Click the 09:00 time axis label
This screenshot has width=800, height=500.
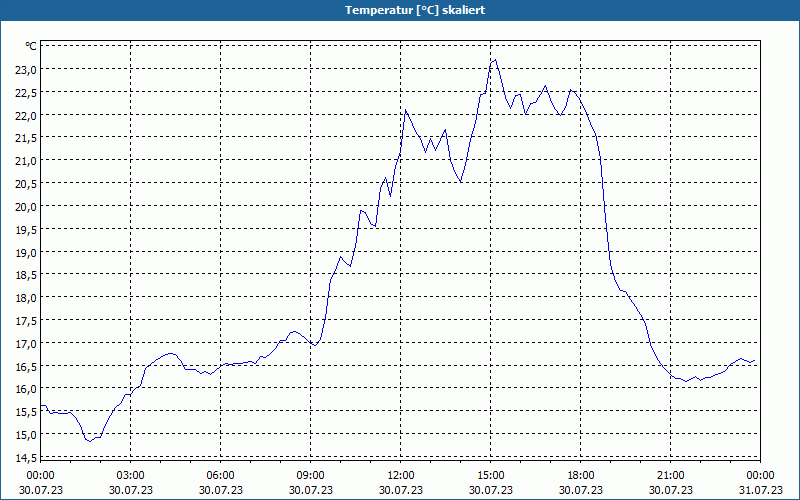311,476
